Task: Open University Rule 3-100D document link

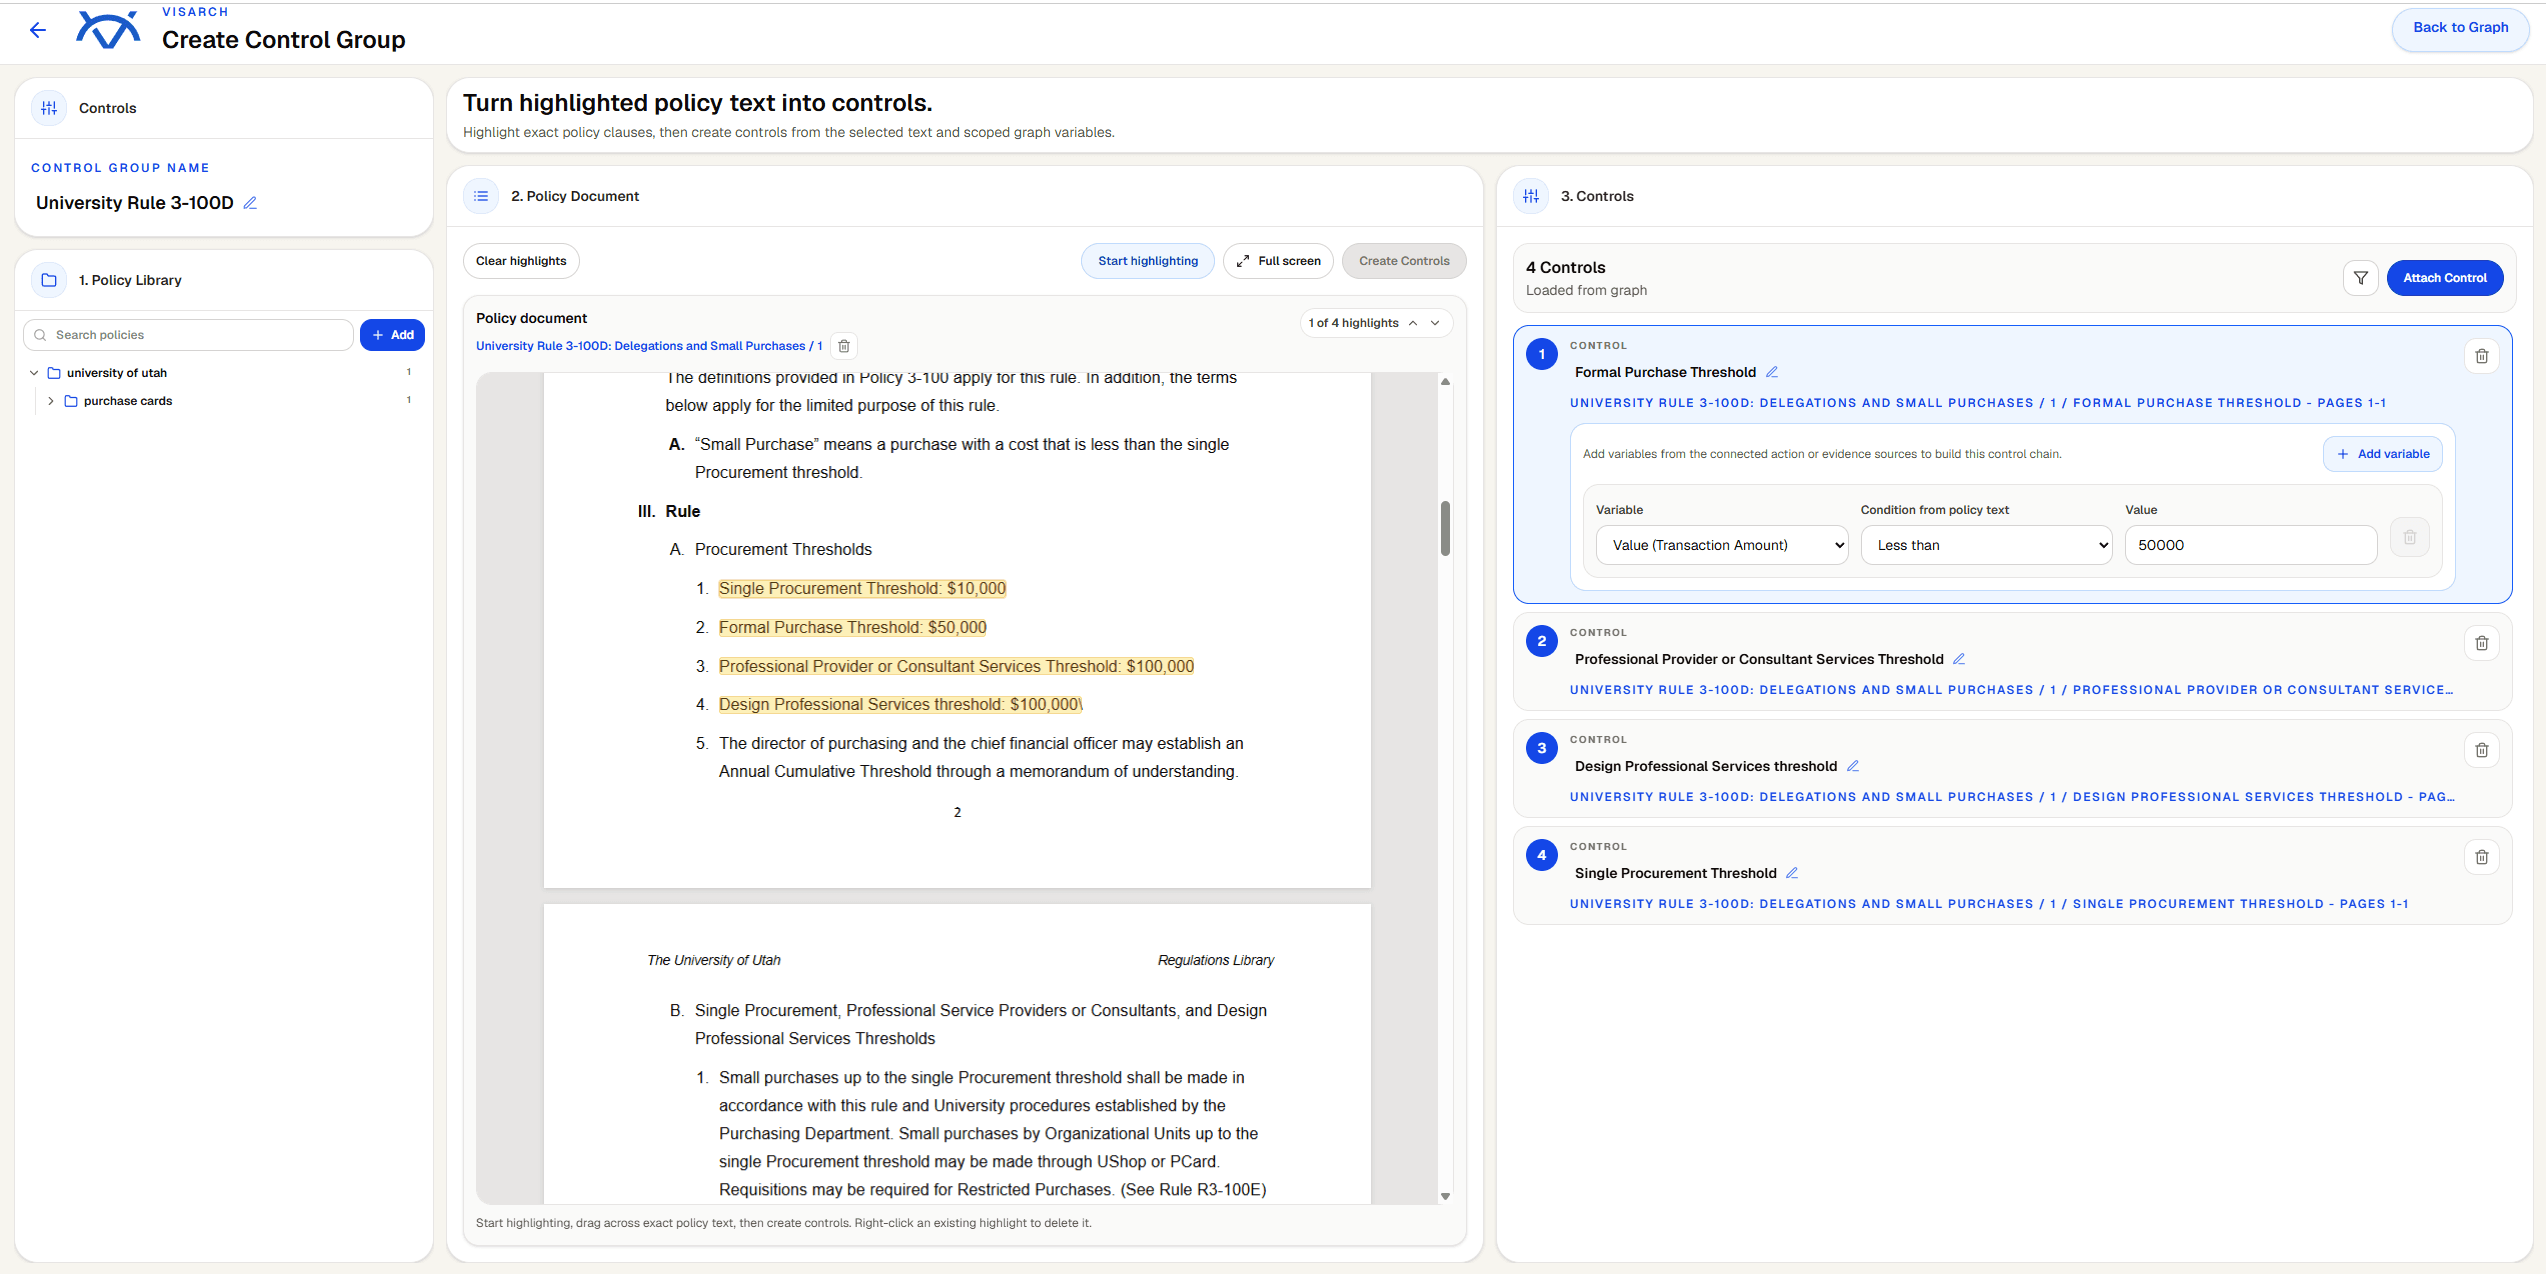Action: (649, 346)
